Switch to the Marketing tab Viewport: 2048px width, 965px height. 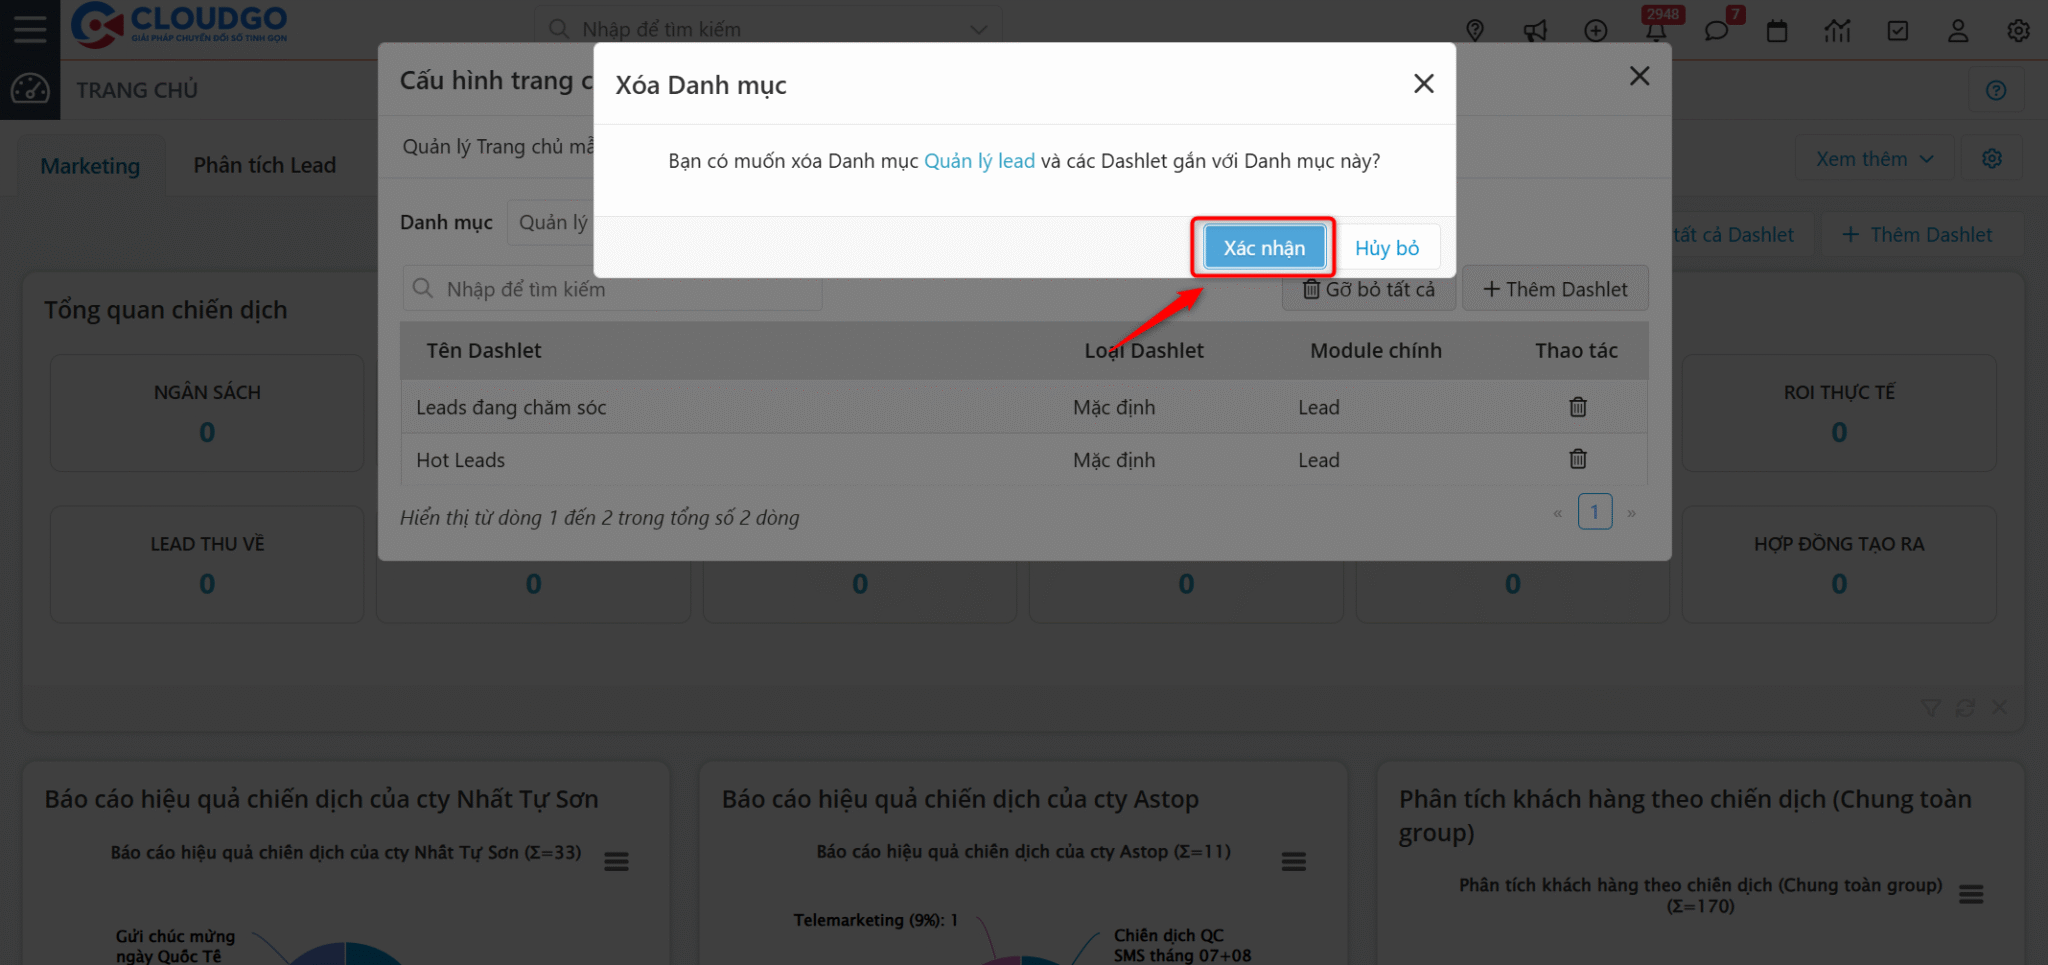click(x=90, y=165)
